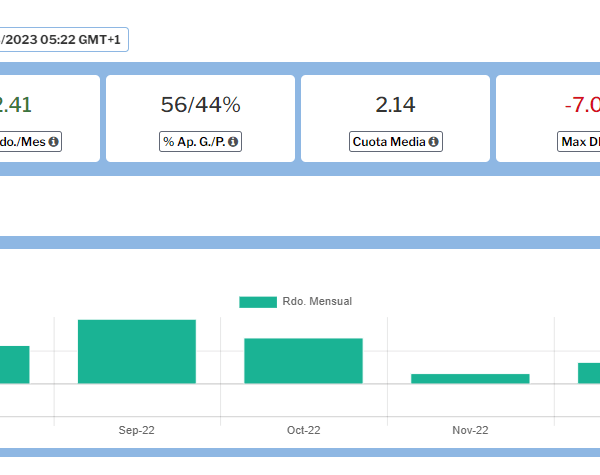Click the Max DD label button
This screenshot has width=600, height=475.
pos(579,142)
